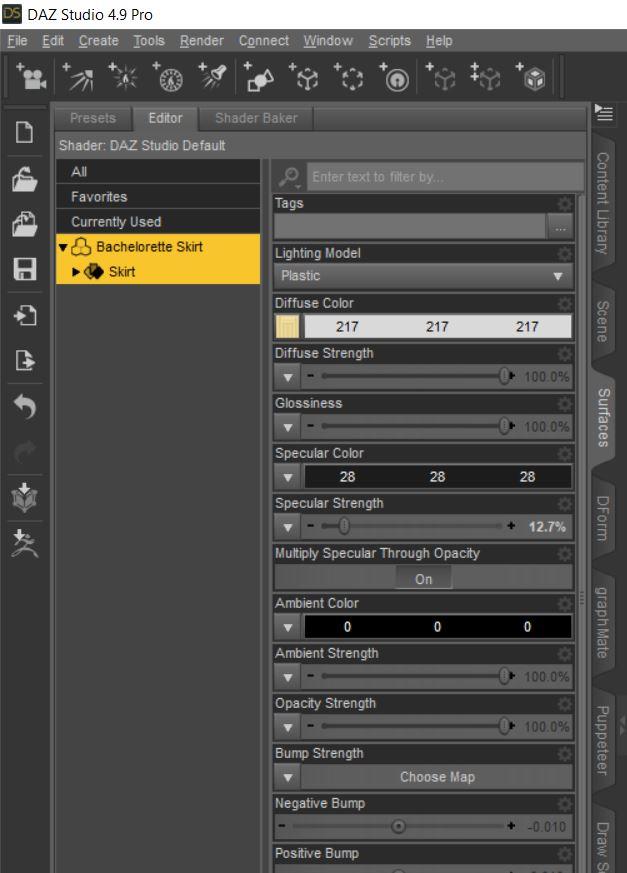
Task: Toggle Multiply Specular Through Opacity On
Action: click(423, 579)
